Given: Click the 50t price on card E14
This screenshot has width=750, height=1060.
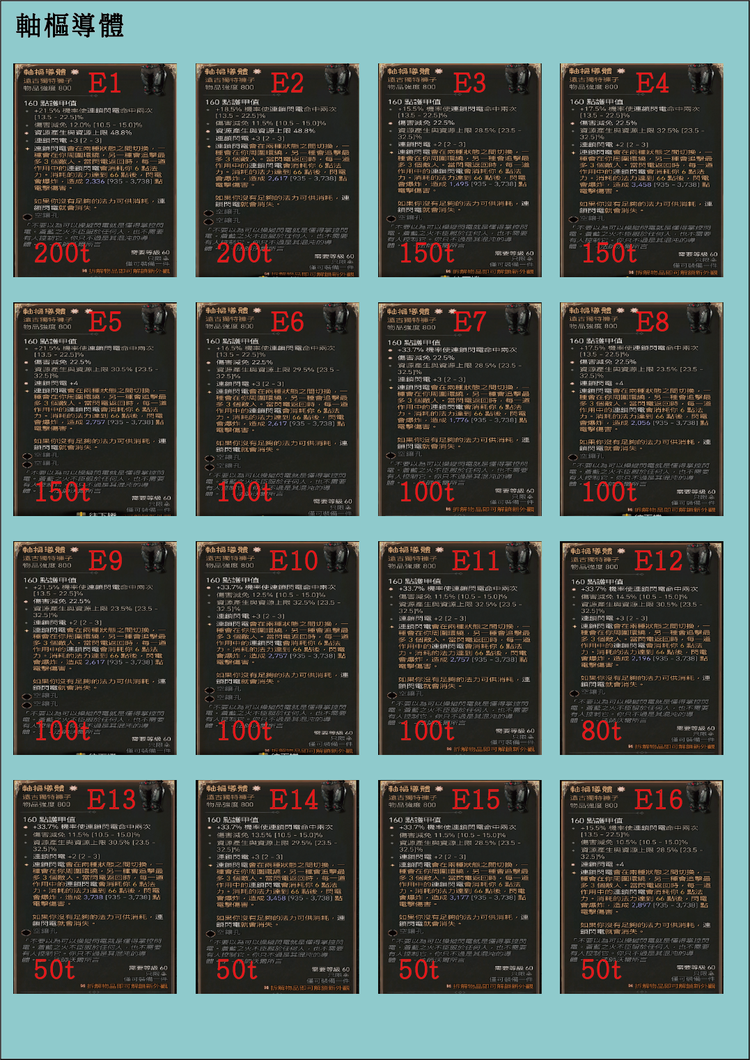Looking at the screenshot, I should pos(237,971).
